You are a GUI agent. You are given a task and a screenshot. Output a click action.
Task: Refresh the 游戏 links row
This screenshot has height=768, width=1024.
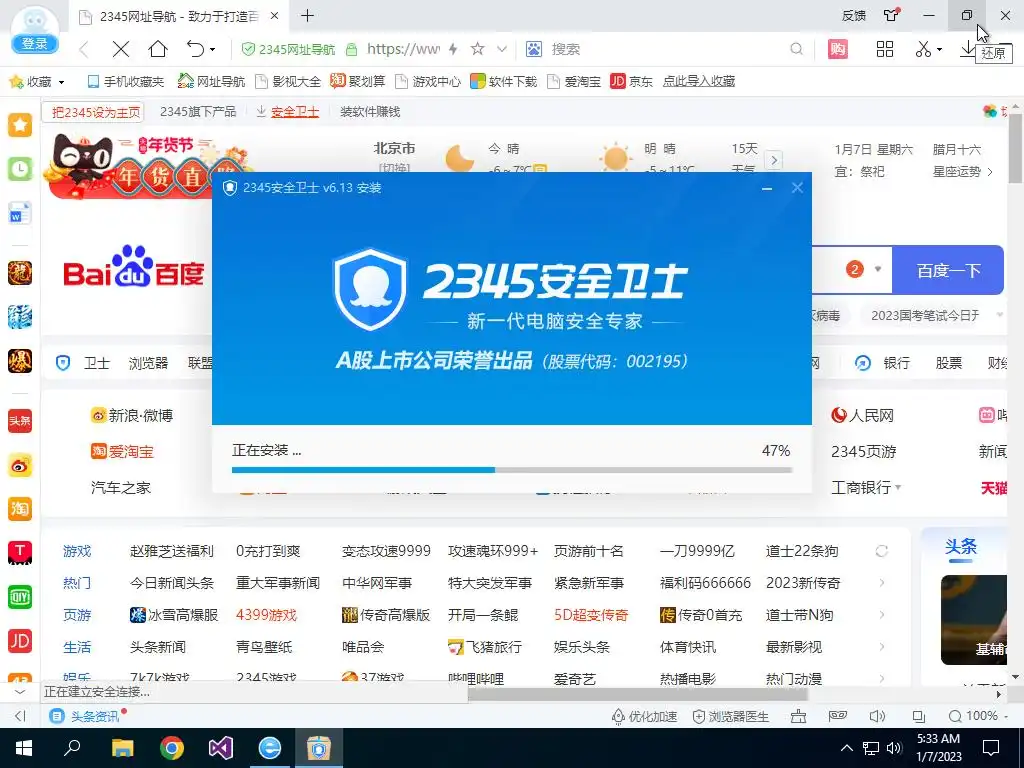pos(882,551)
